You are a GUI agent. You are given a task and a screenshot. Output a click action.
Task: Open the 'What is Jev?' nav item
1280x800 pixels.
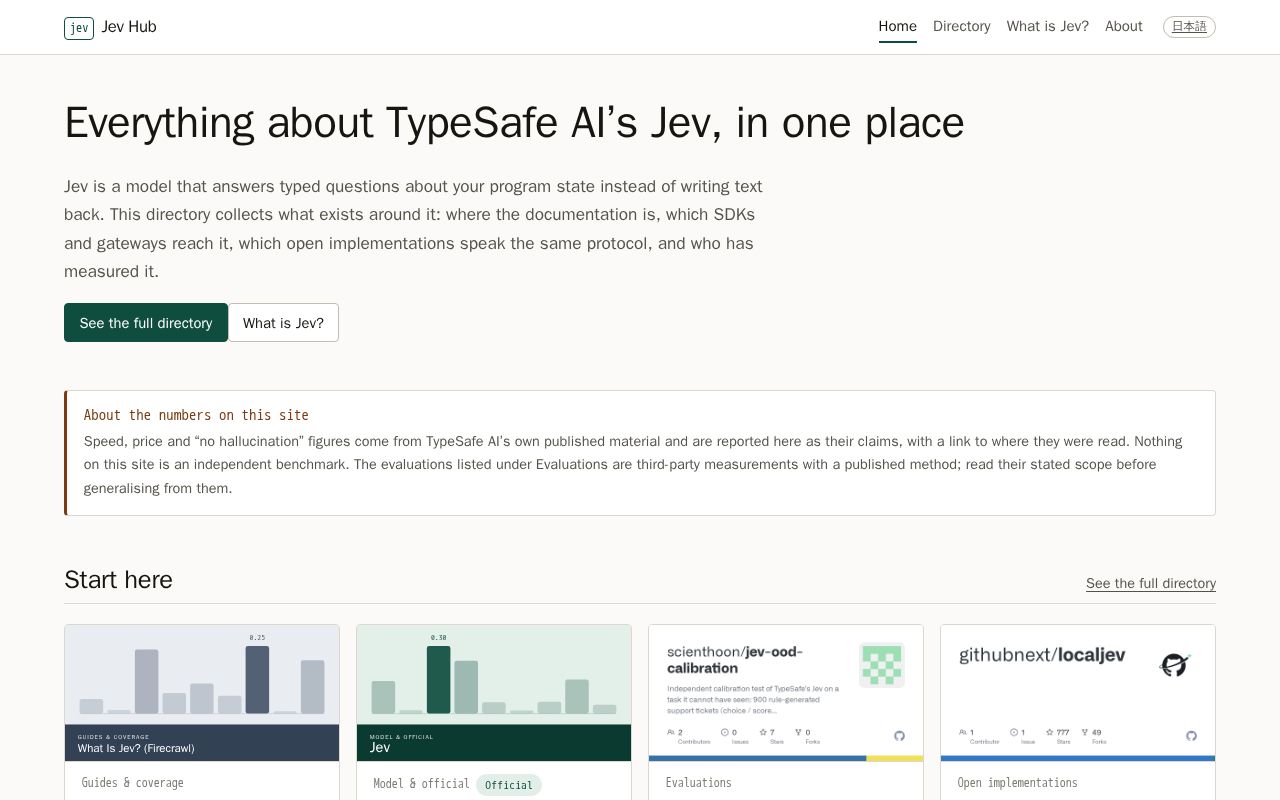[1048, 27]
